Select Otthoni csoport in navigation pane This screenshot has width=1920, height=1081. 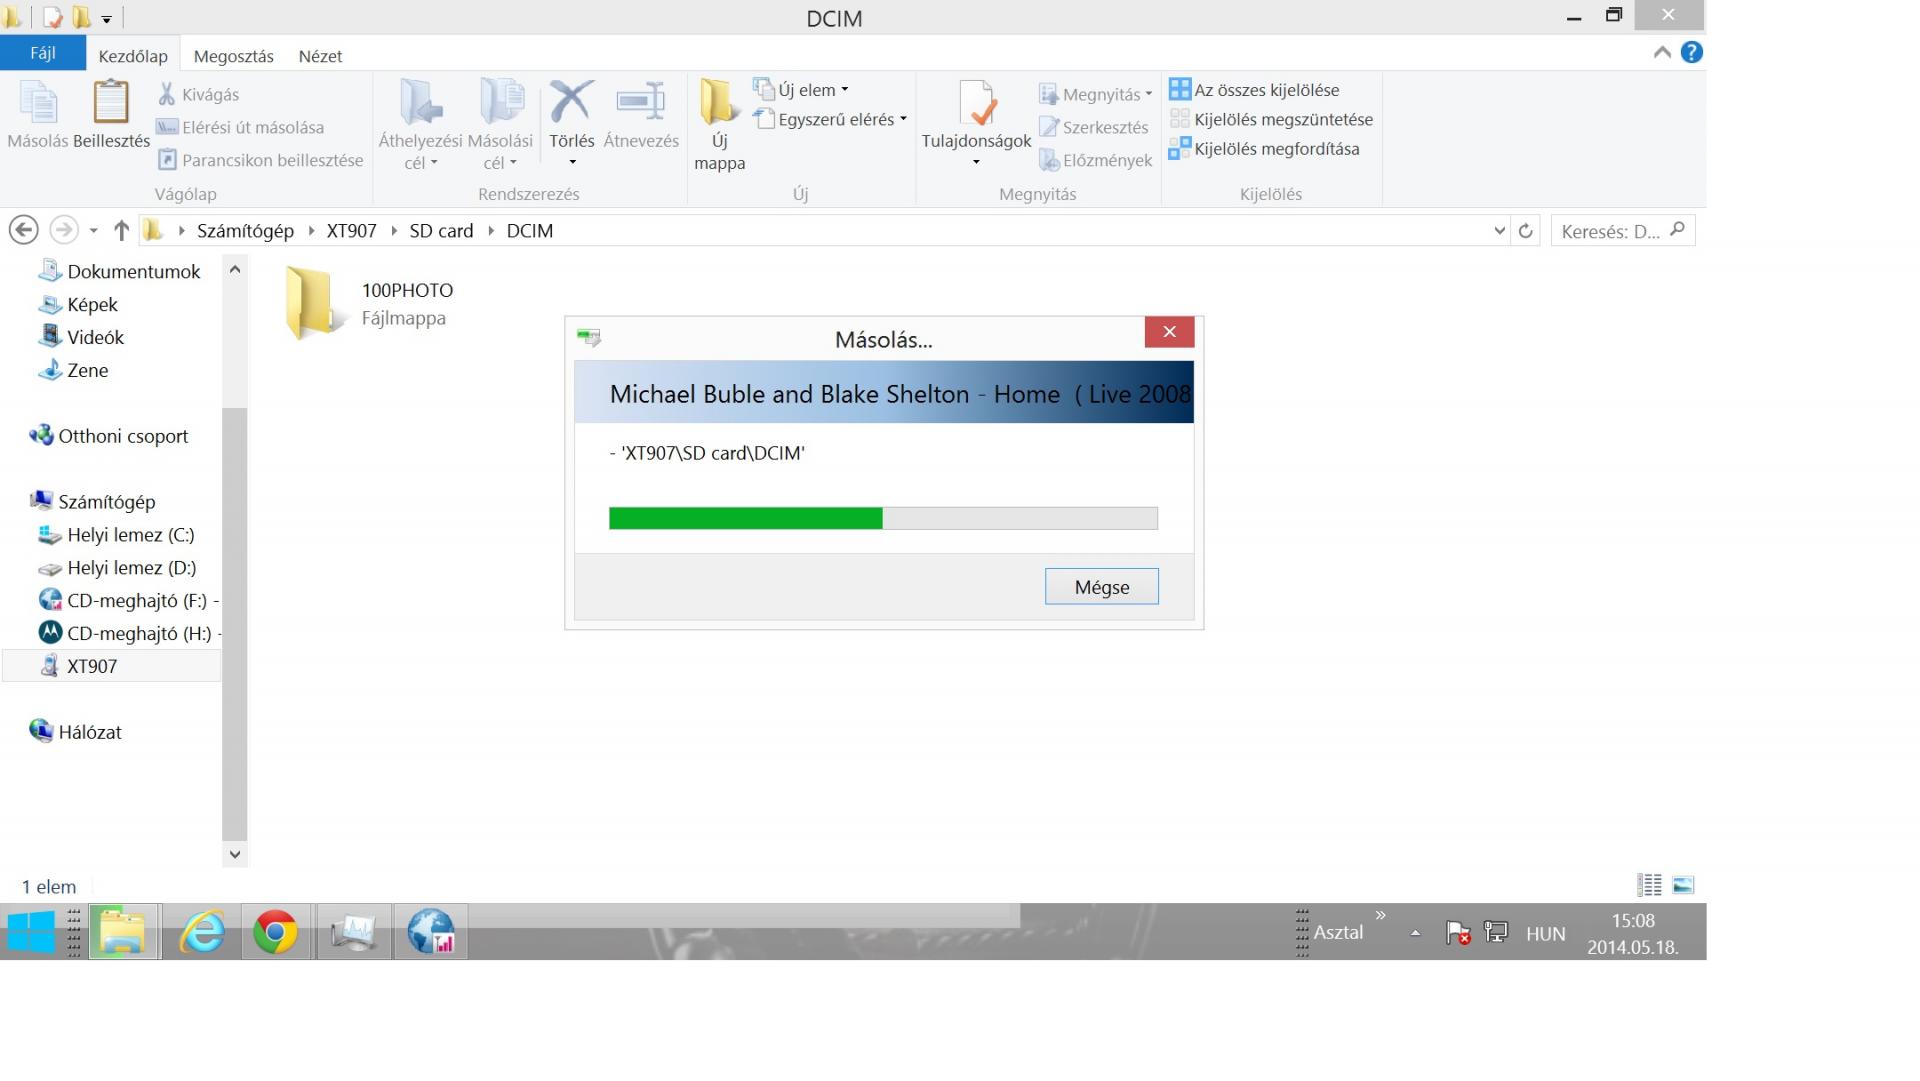110,436
